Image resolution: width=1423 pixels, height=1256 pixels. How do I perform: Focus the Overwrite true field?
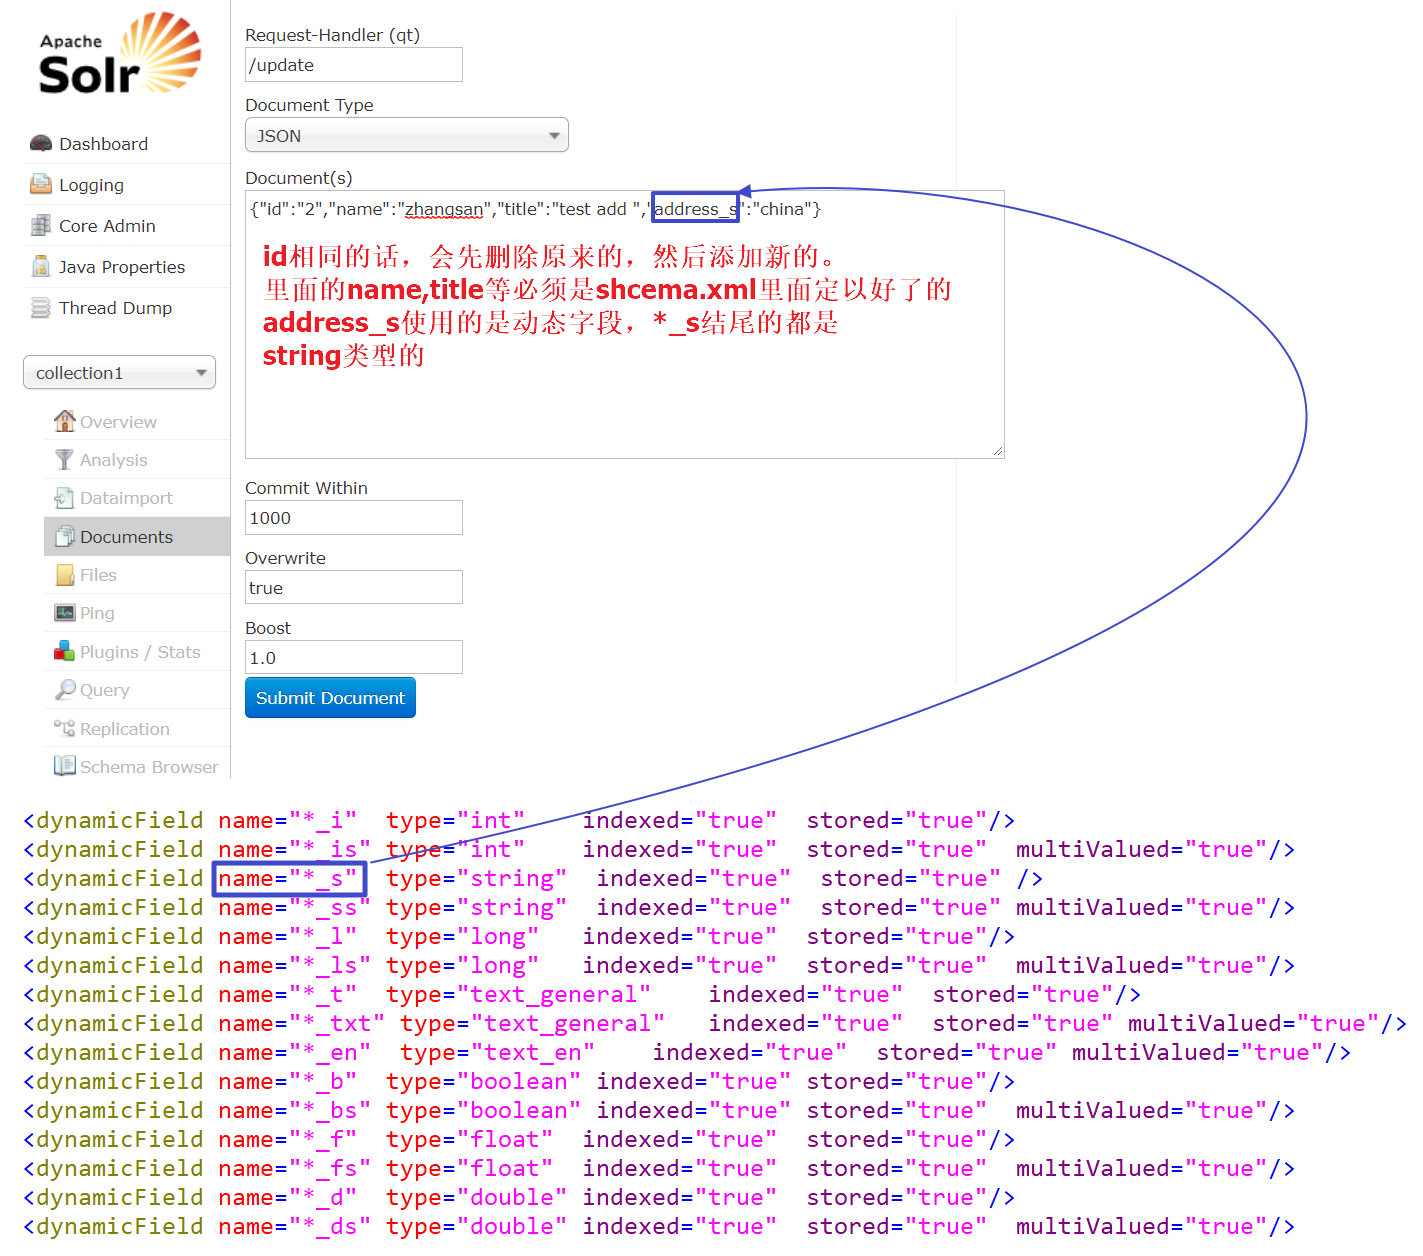point(354,588)
